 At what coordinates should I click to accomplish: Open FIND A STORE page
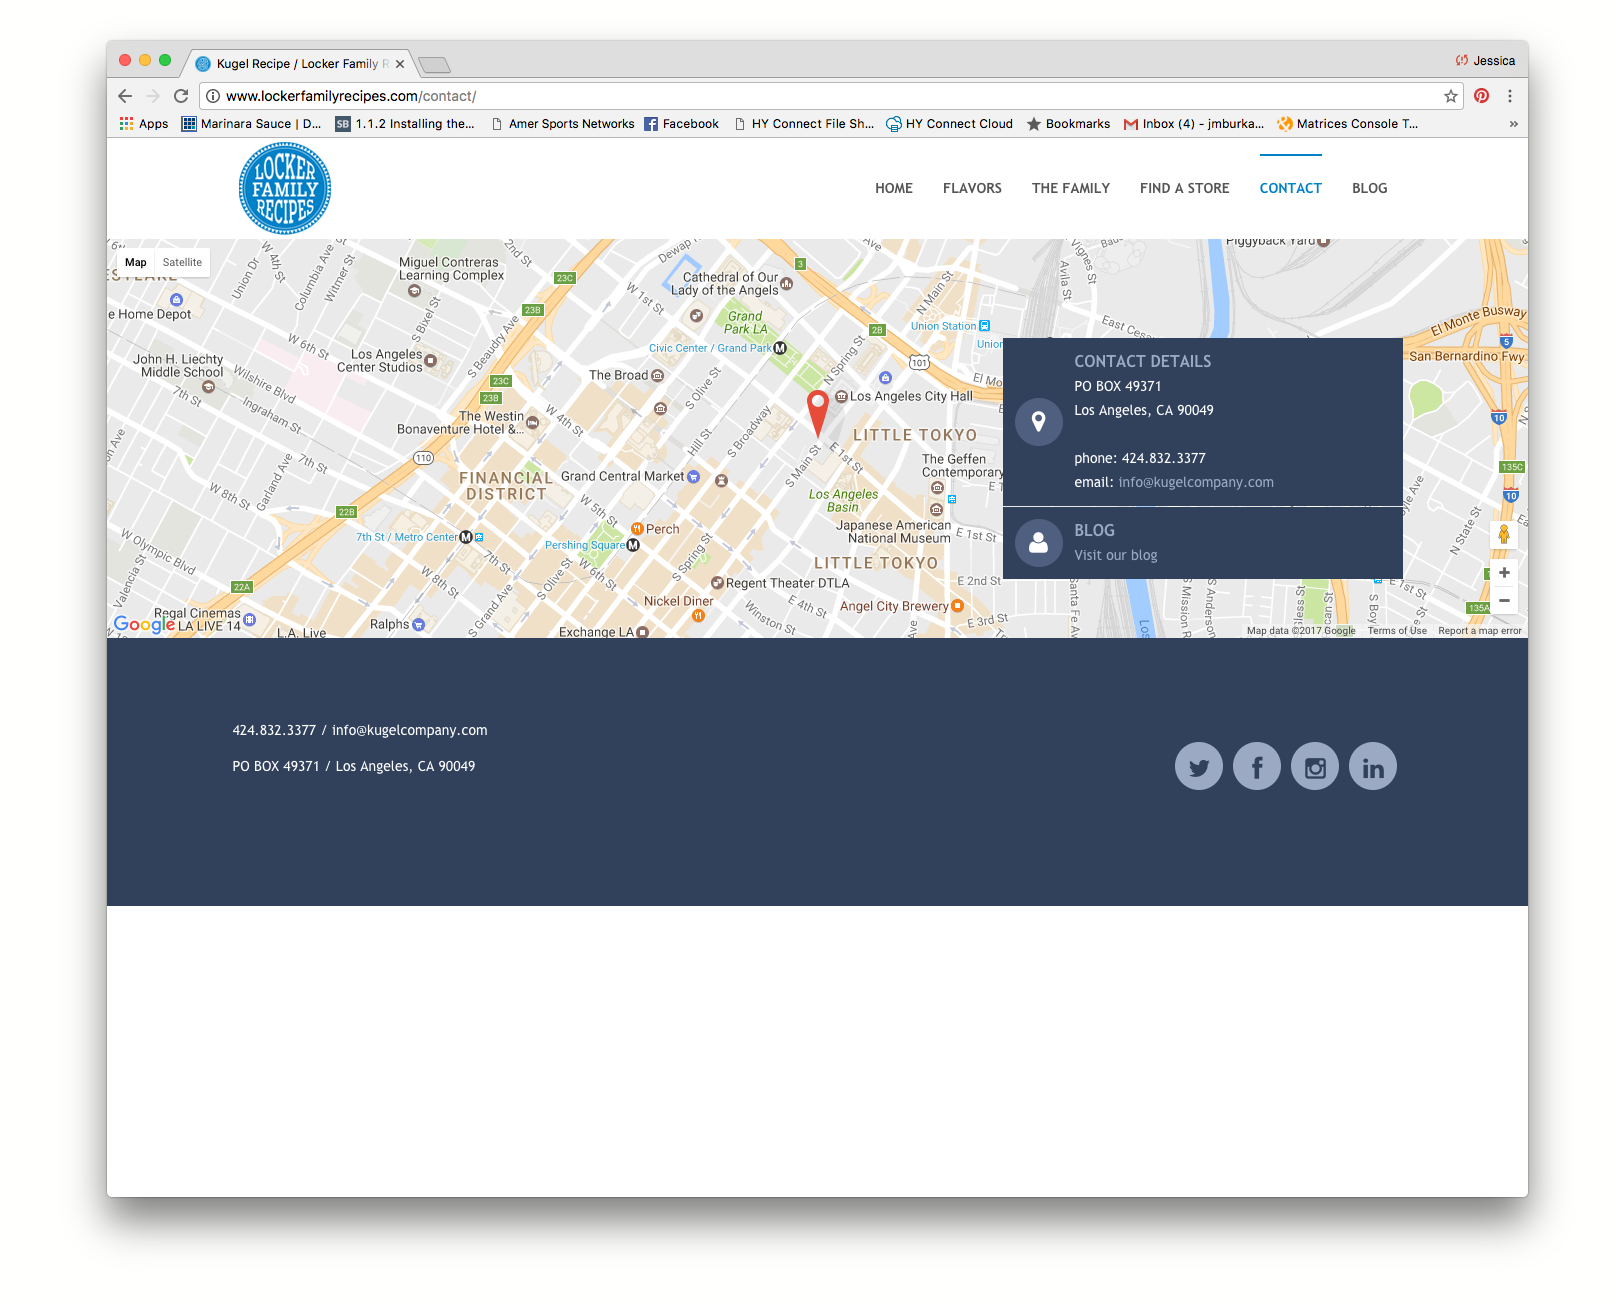pos(1185,188)
